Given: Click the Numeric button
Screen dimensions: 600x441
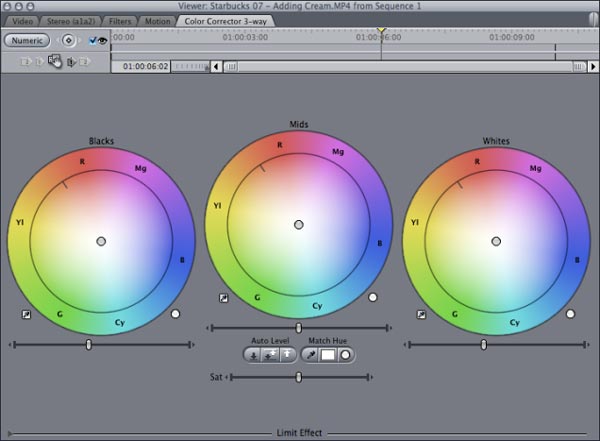Looking at the screenshot, I should [27, 41].
